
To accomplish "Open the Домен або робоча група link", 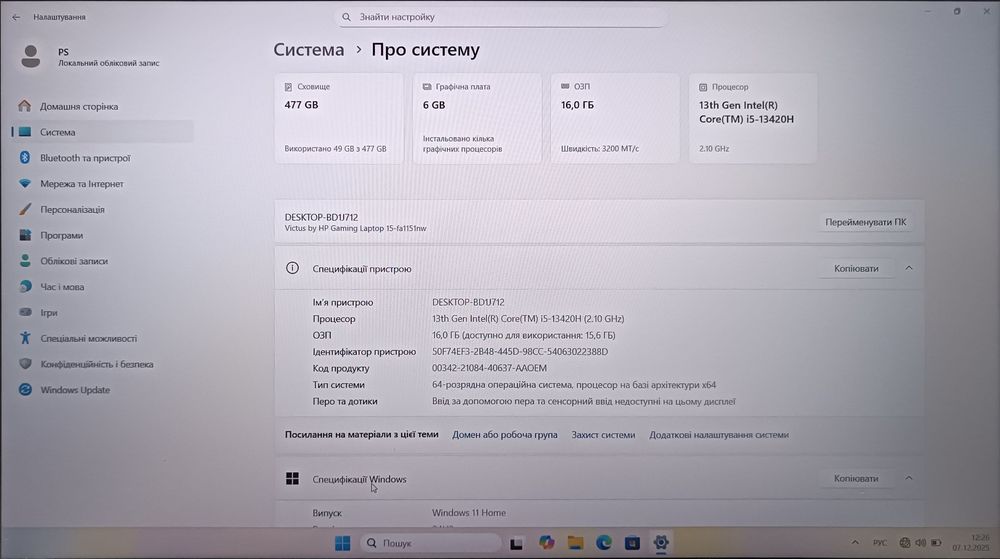I will pyautogui.click(x=504, y=435).
